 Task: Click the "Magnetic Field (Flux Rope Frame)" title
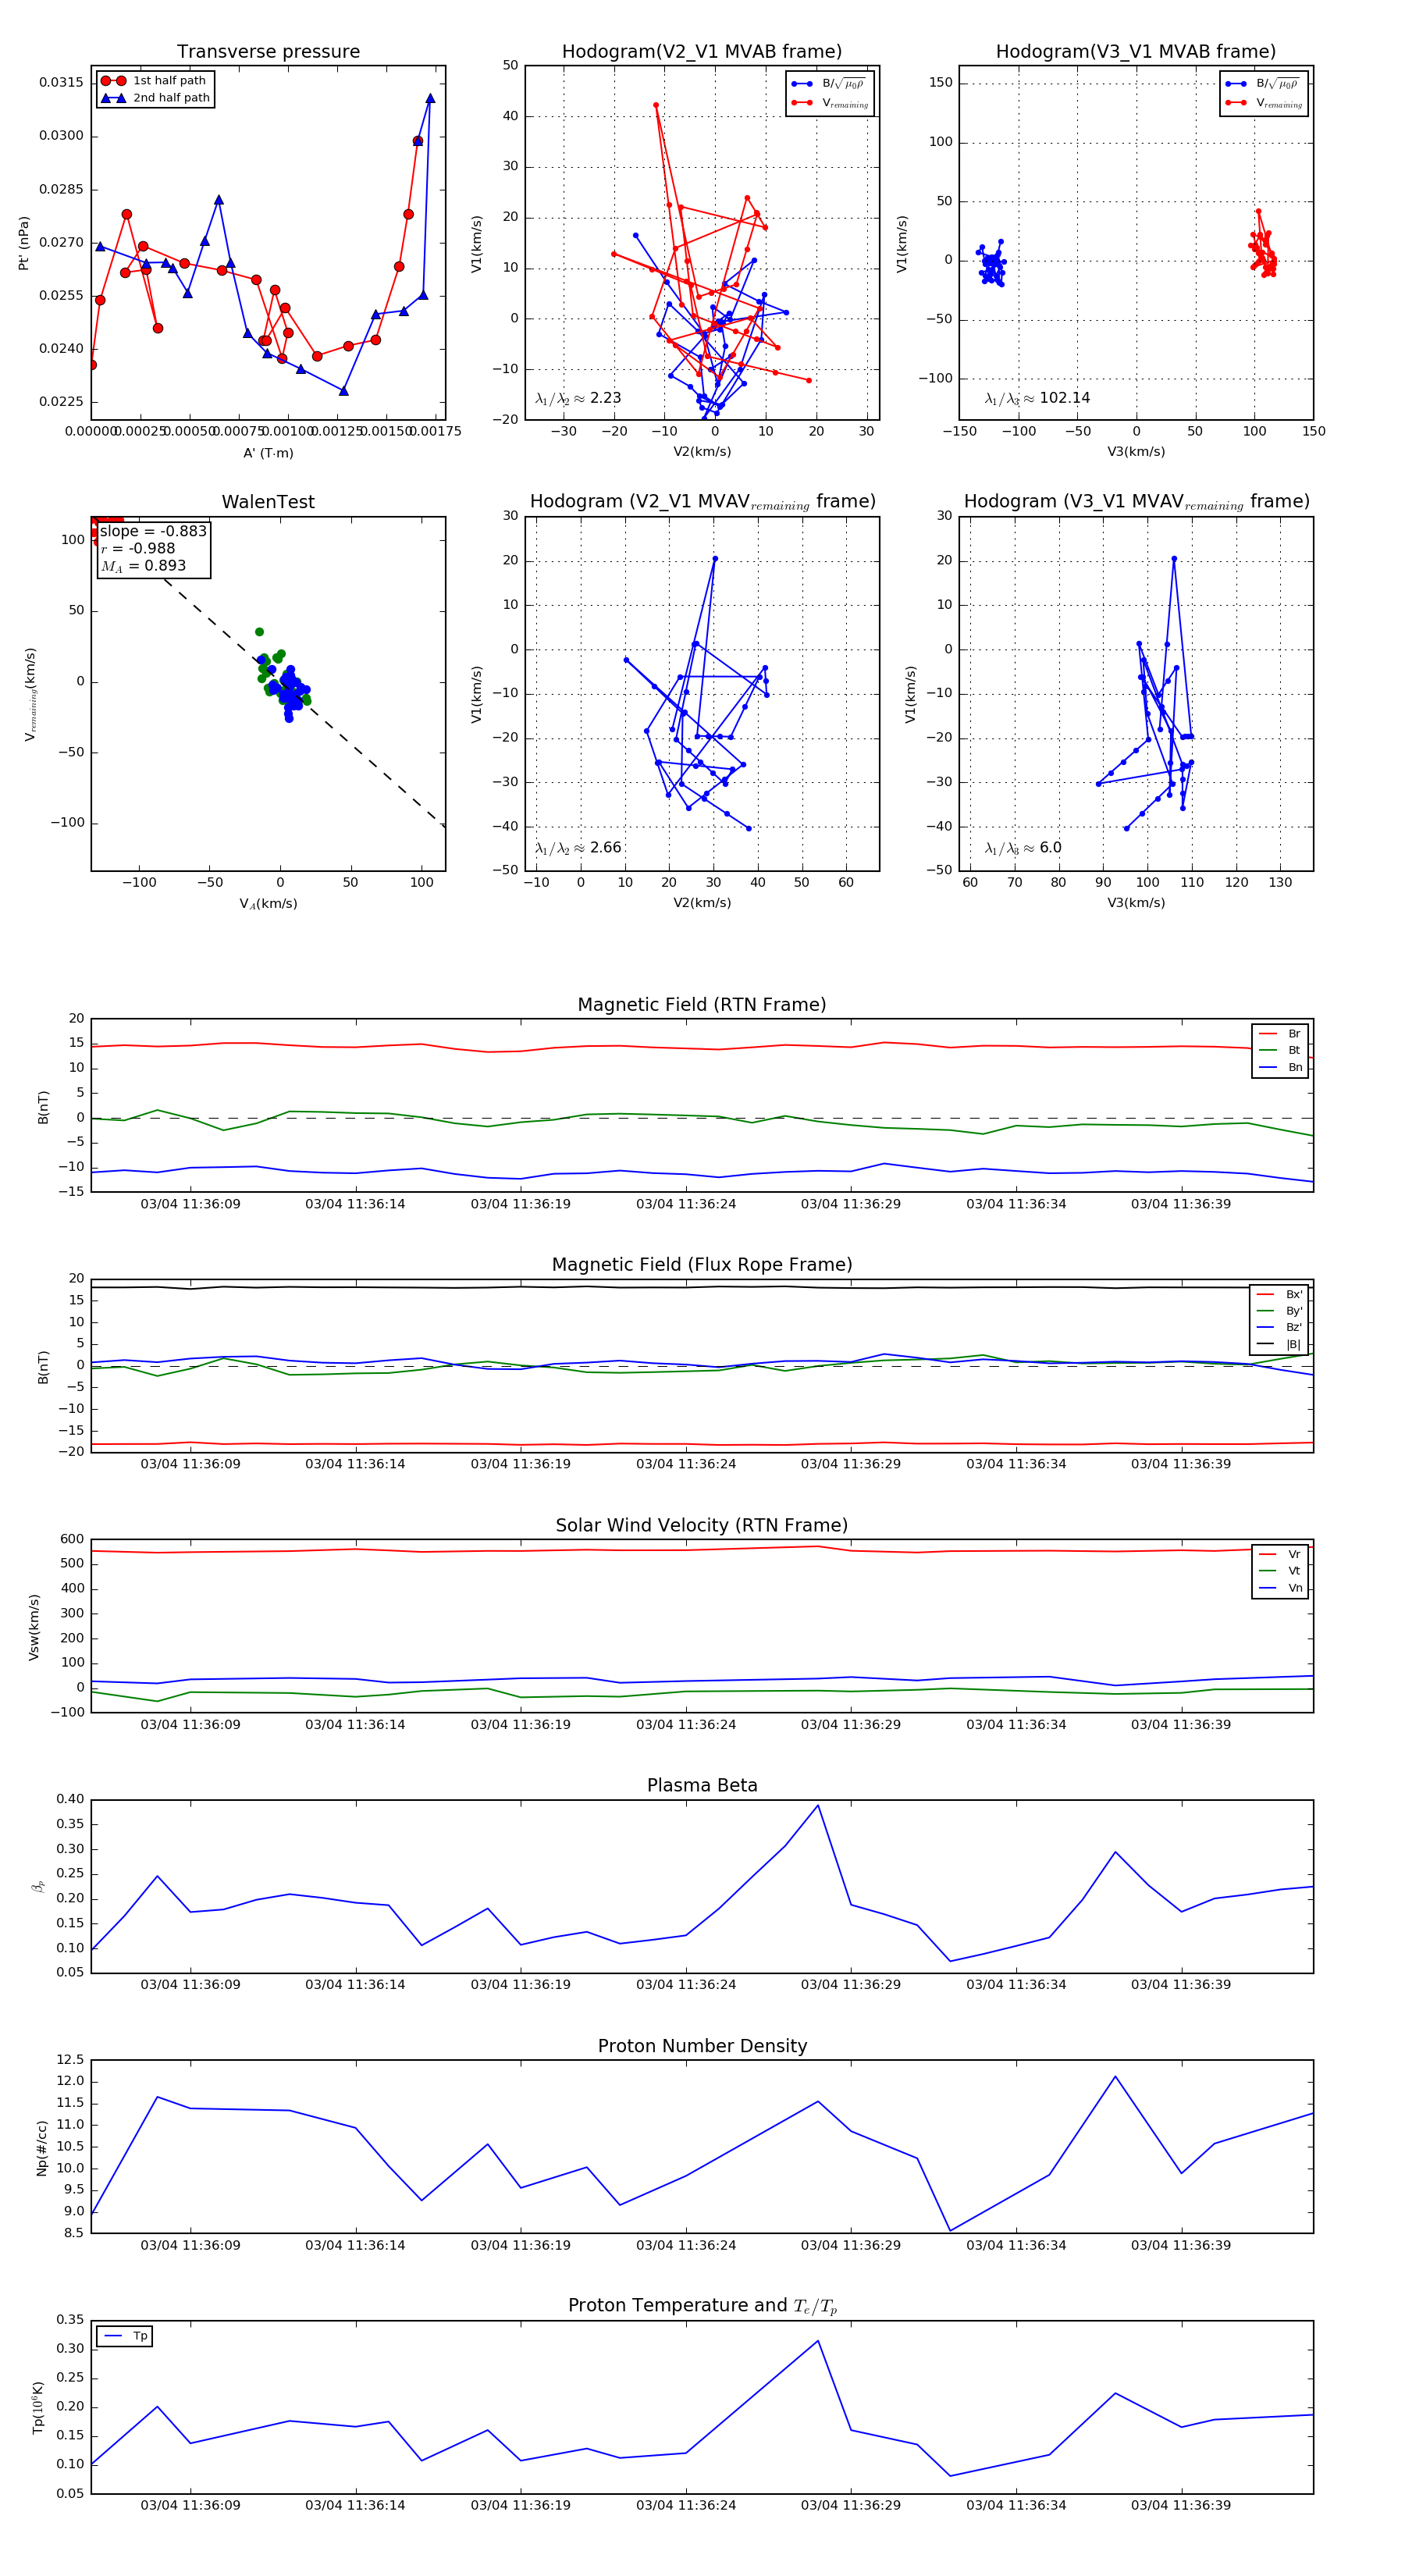pyautogui.click(x=702, y=1265)
